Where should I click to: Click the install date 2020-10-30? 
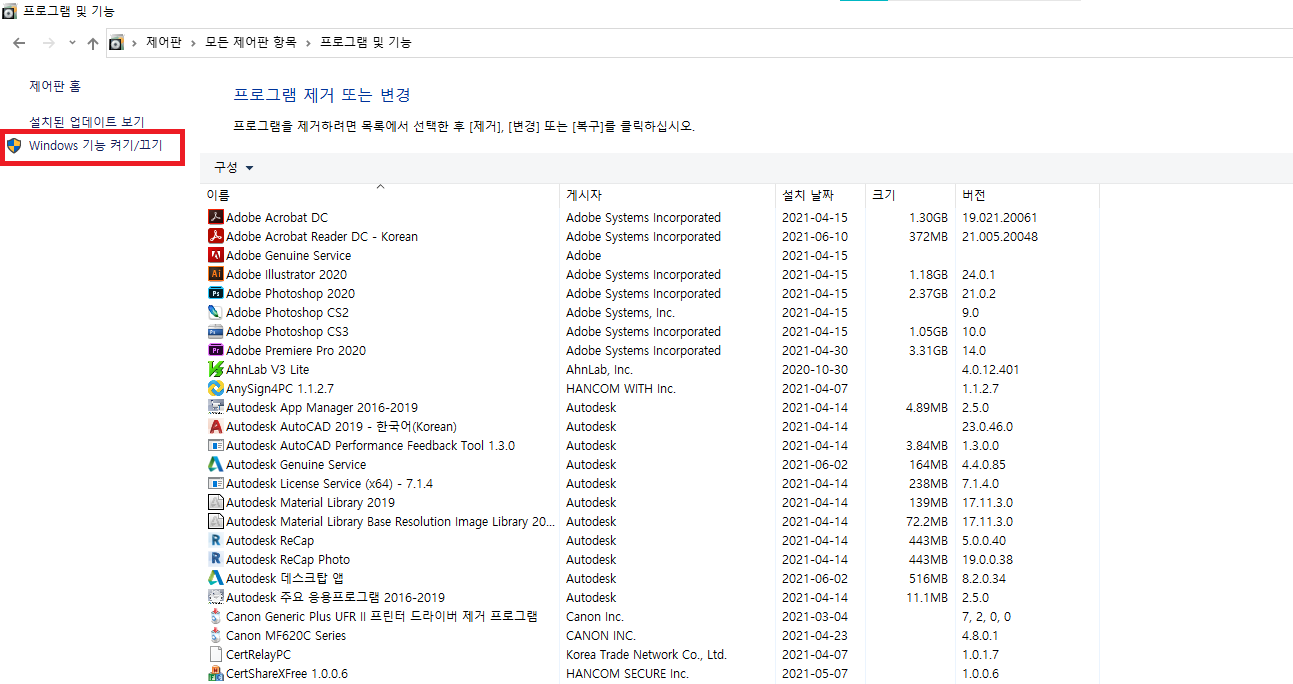pyautogui.click(x=814, y=369)
